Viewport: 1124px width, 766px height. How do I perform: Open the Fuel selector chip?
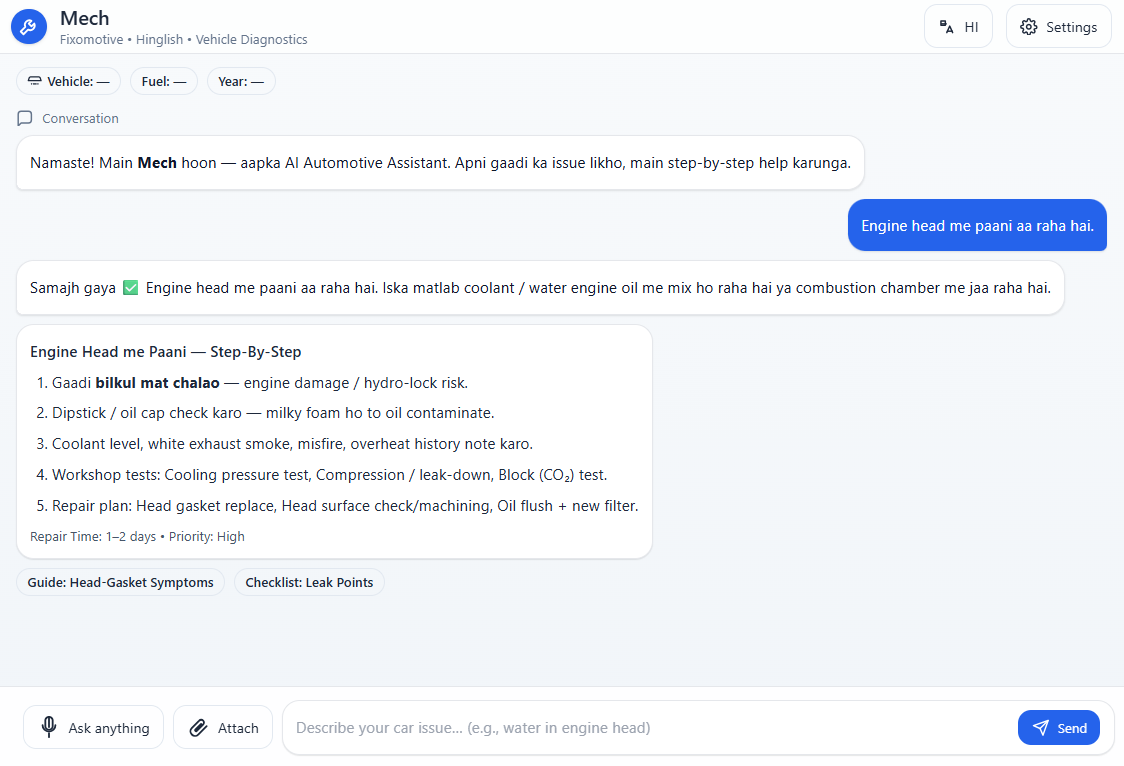point(163,81)
